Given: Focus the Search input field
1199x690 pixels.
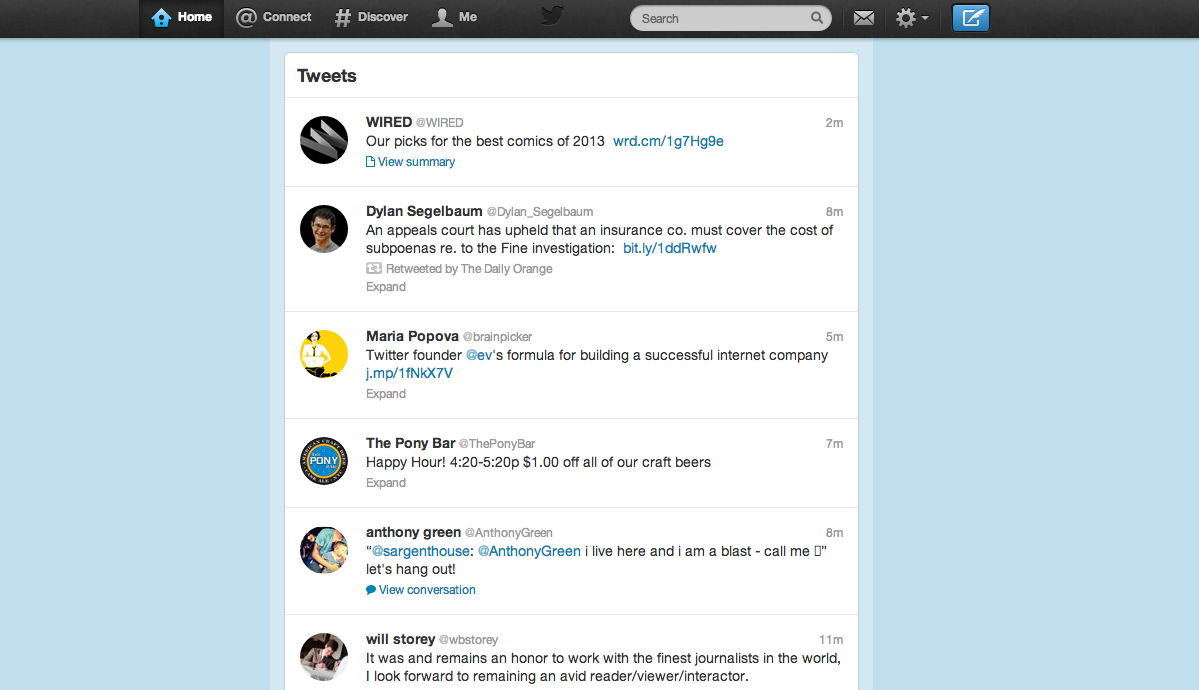Looking at the screenshot, I should tap(722, 18).
